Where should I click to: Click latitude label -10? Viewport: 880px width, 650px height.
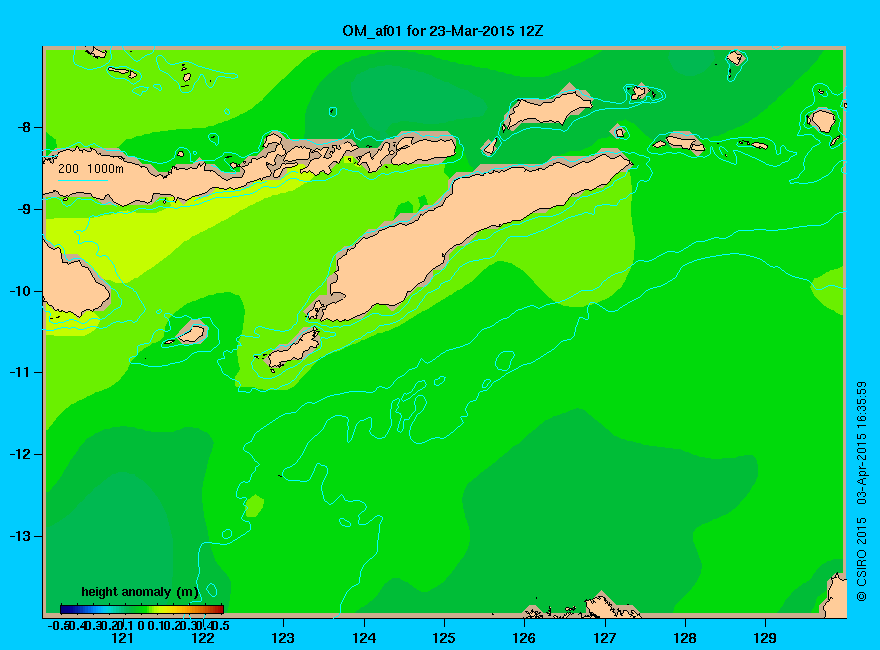pos(20,291)
